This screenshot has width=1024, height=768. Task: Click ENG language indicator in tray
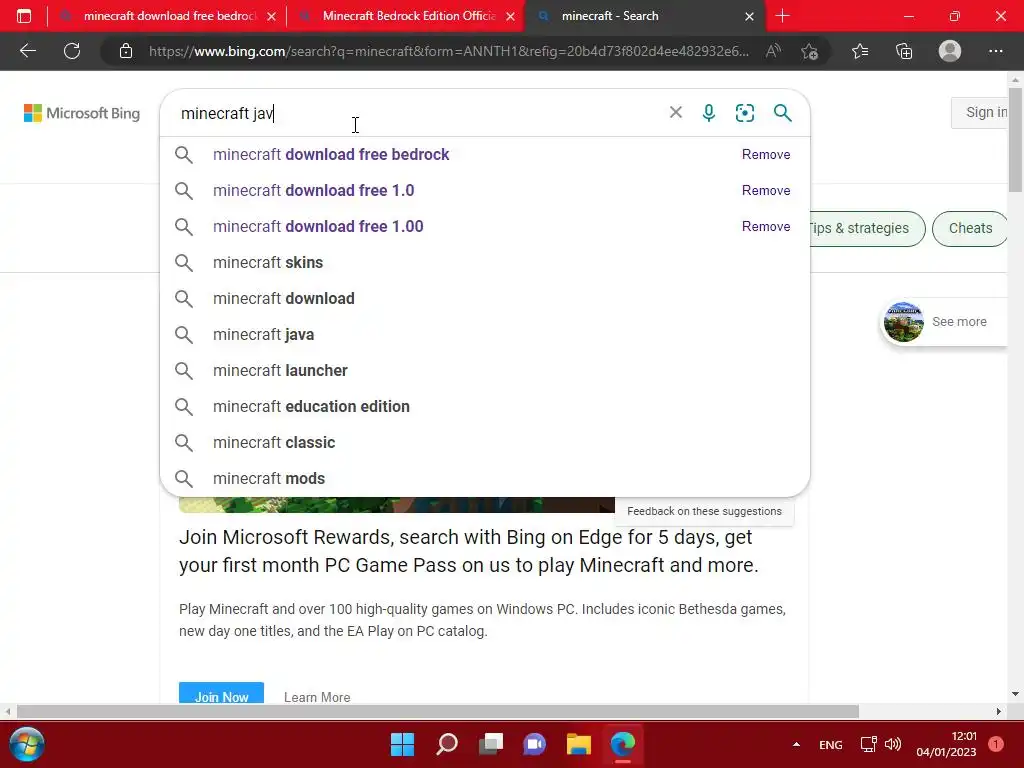[x=831, y=744]
